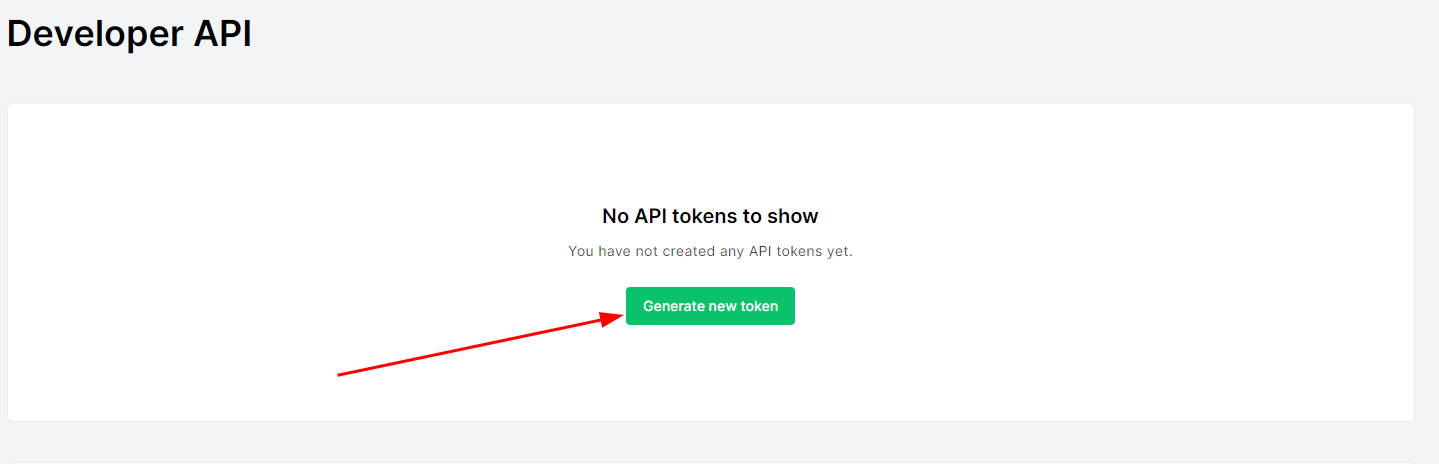Click the word 'yet.' in the description
The height and width of the screenshot is (464, 1439).
tap(837, 251)
